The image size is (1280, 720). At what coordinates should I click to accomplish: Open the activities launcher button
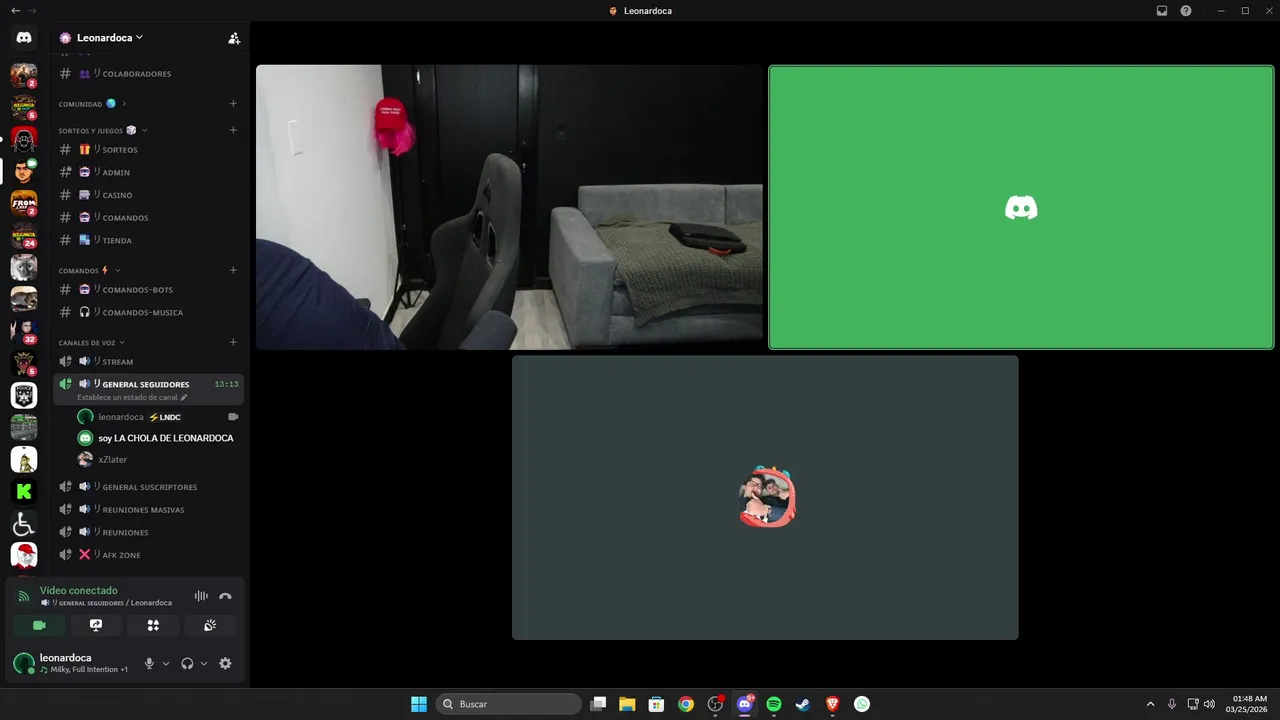pos(153,625)
